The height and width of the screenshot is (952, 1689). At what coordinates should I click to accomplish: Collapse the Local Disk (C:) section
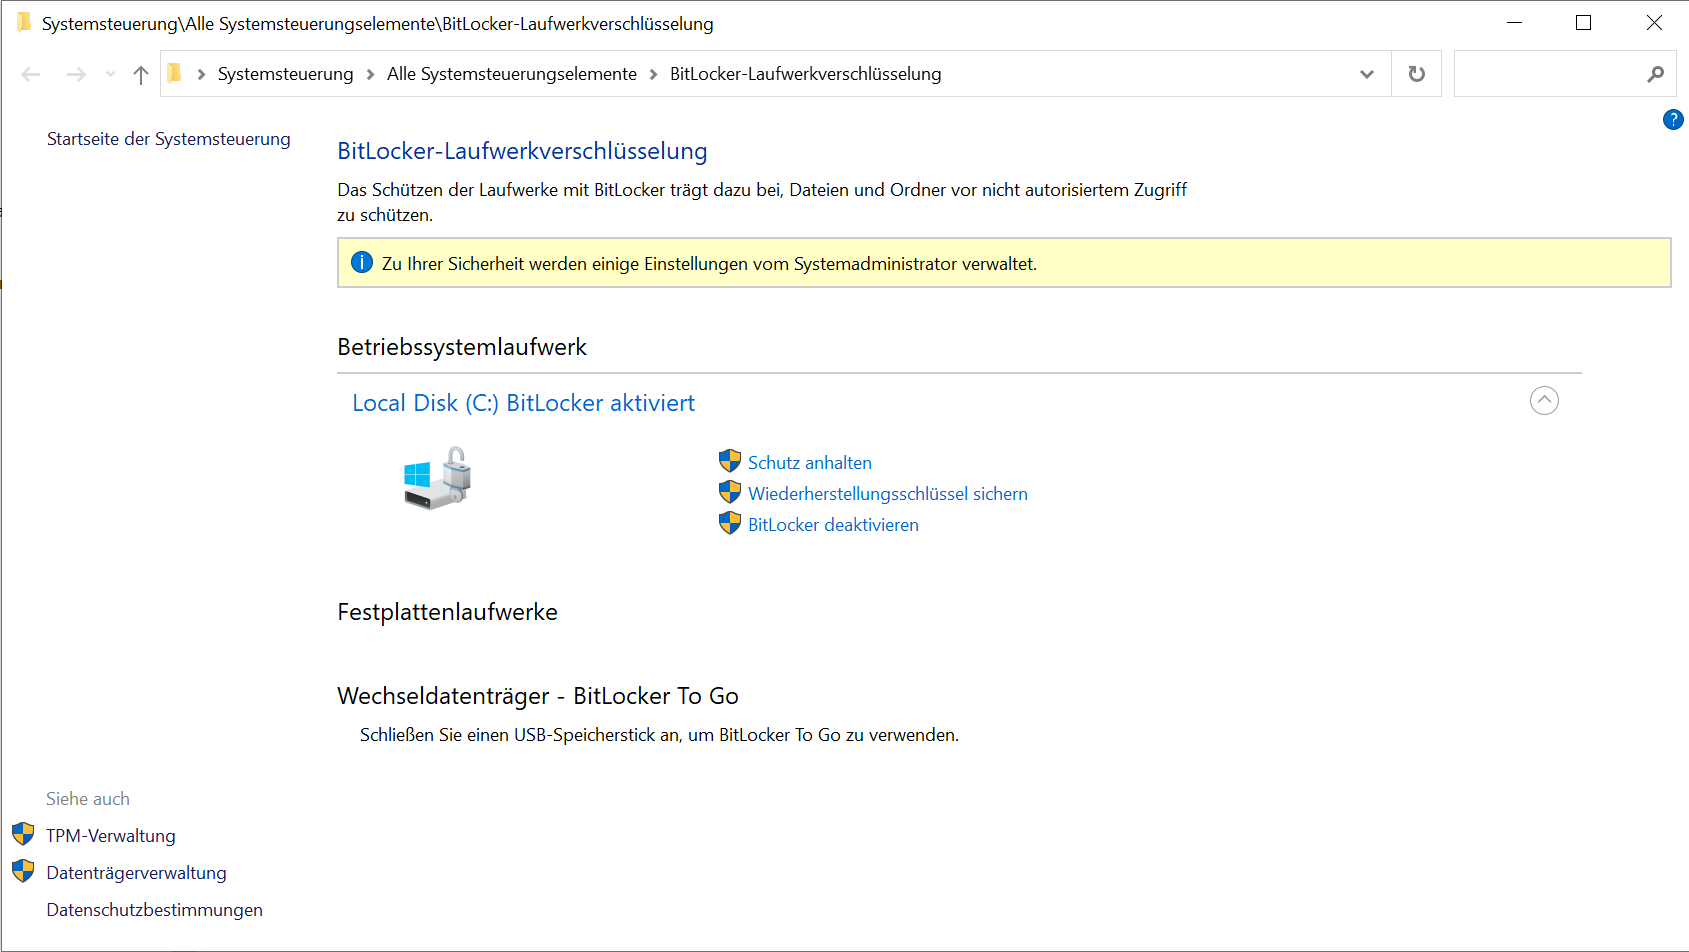1544,401
